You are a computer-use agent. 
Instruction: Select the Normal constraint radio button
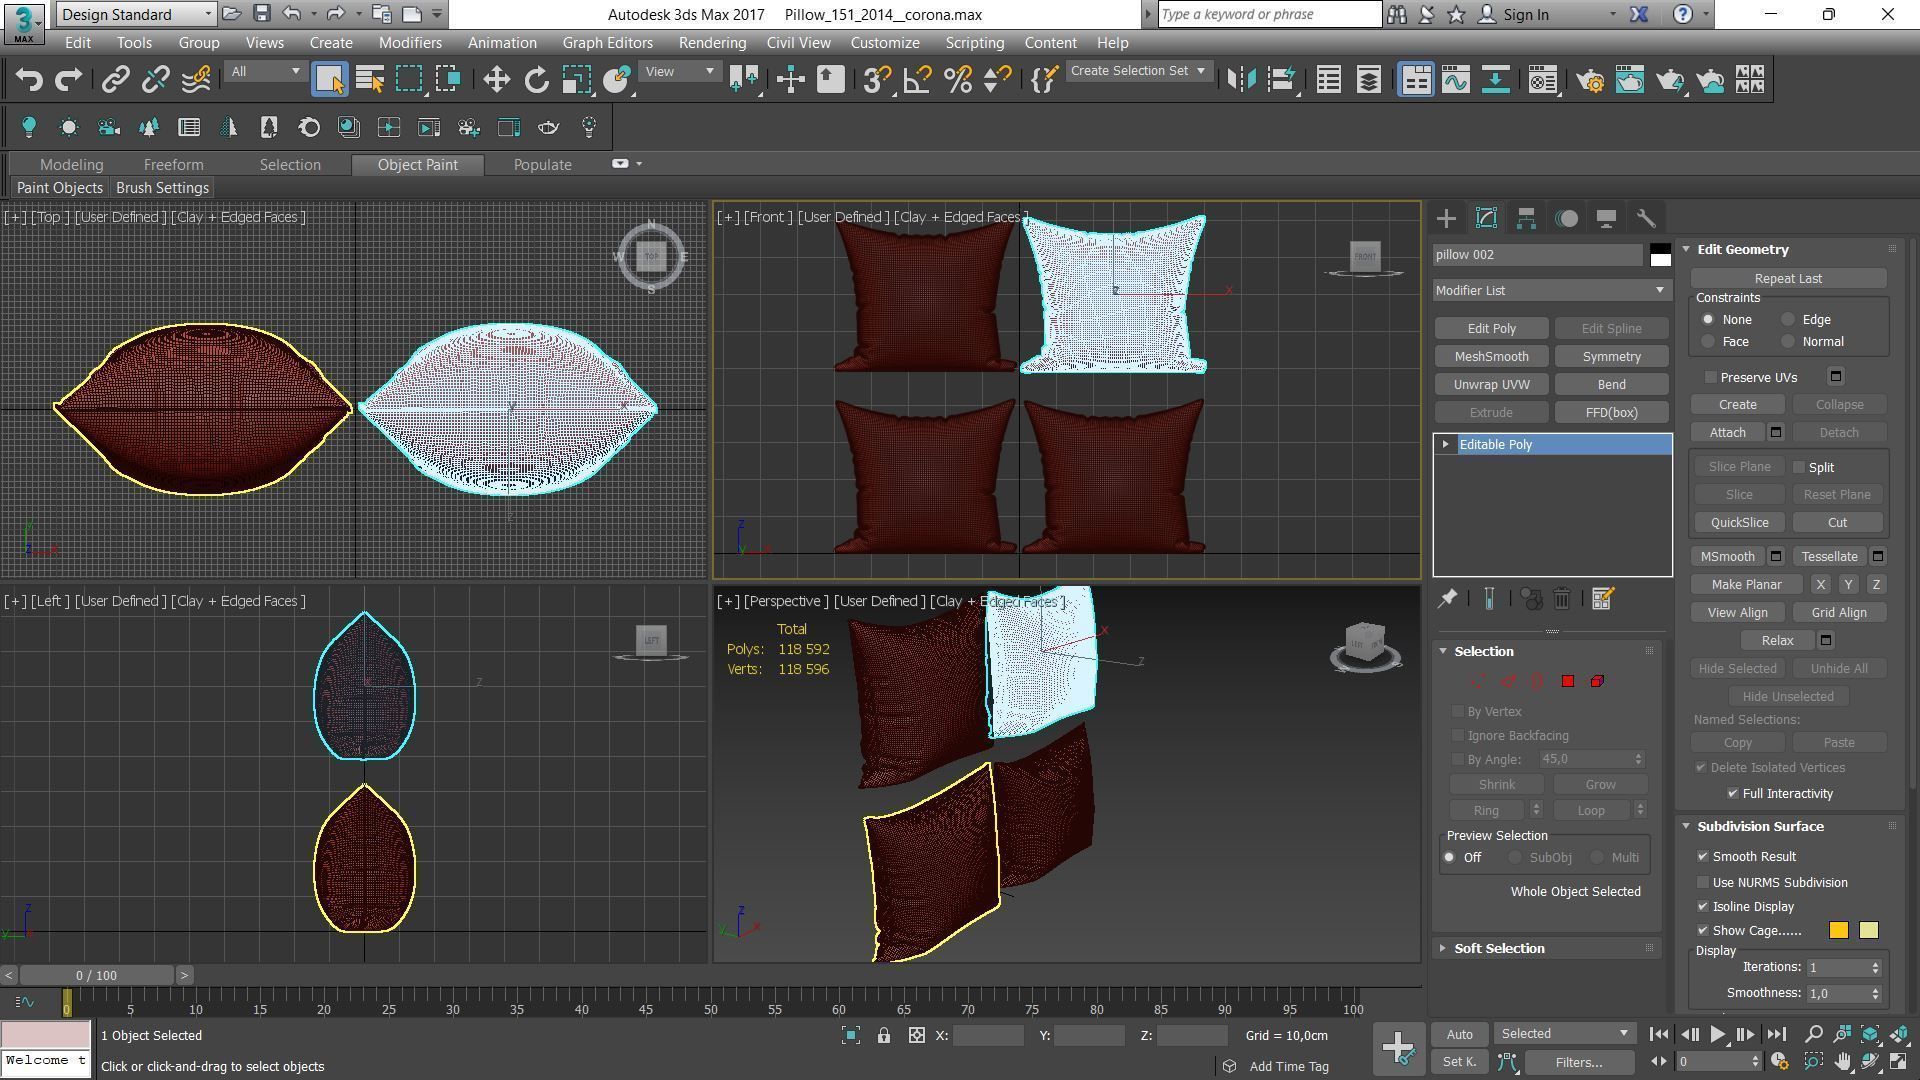[1788, 342]
